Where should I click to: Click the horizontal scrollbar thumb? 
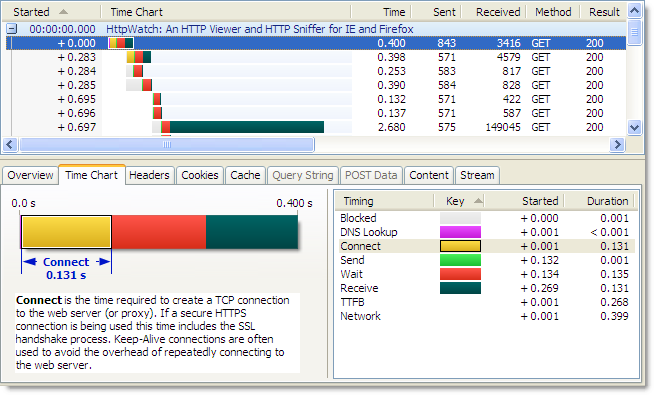pyautogui.click(x=167, y=145)
